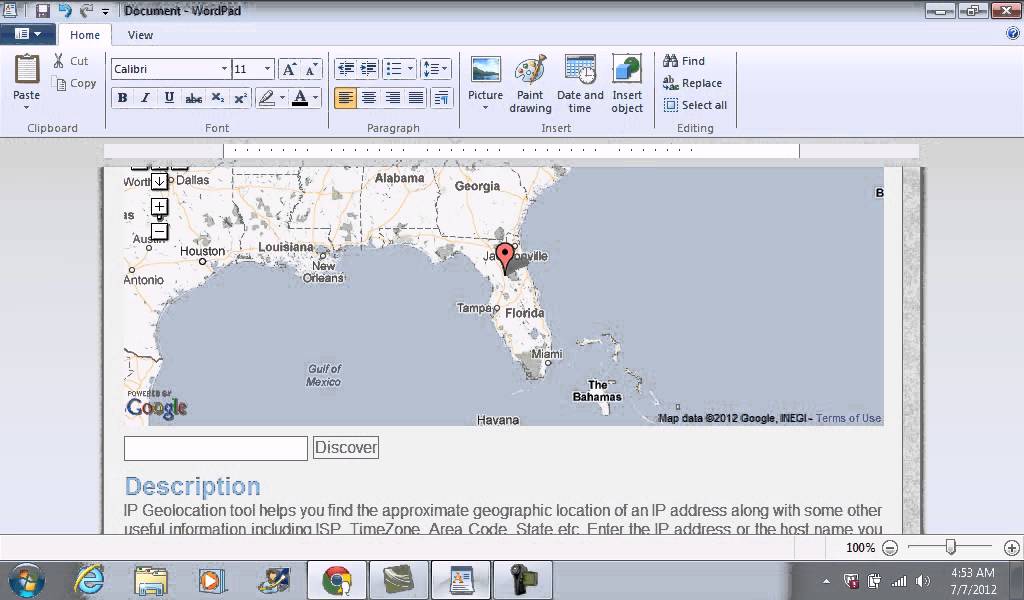Image resolution: width=1024 pixels, height=600 pixels.
Task: Open the WordPad application menu button
Action: click(x=27, y=34)
